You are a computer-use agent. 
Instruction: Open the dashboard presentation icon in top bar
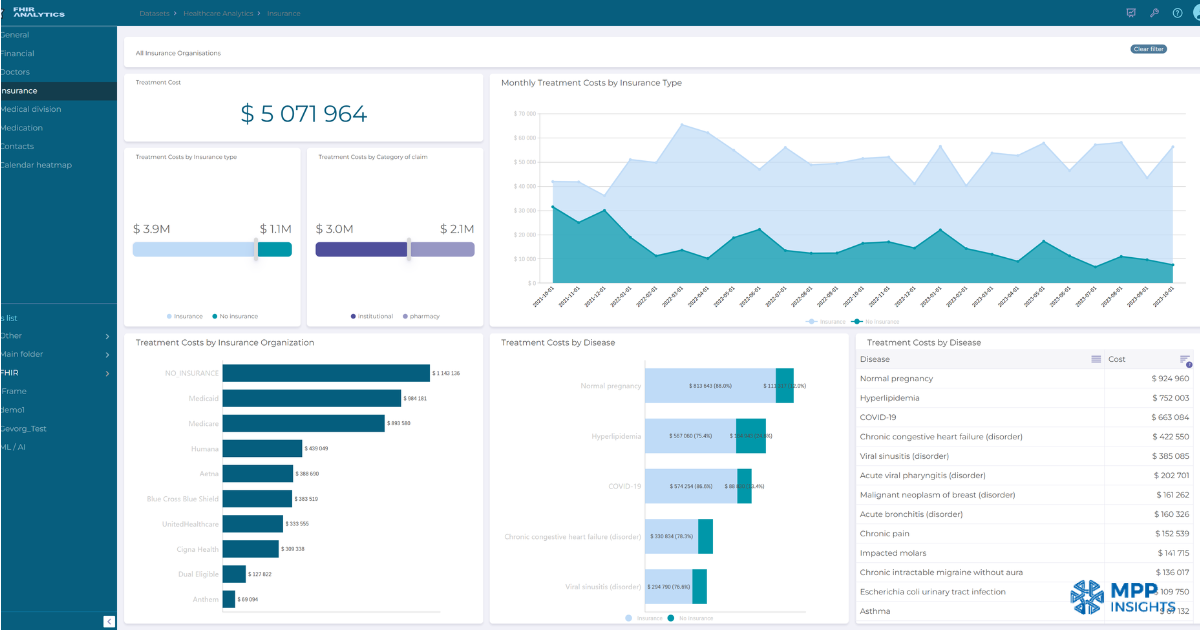pyautogui.click(x=1131, y=13)
